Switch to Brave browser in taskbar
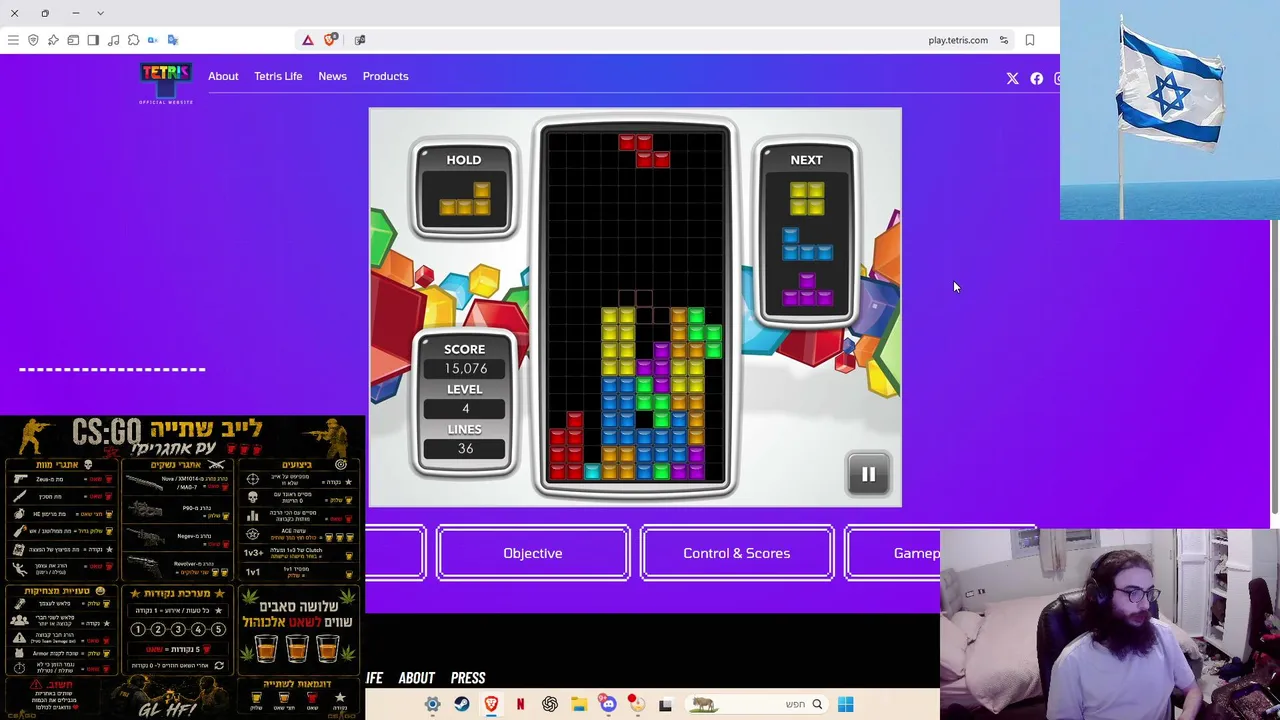1280x720 pixels. coord(491,704)
